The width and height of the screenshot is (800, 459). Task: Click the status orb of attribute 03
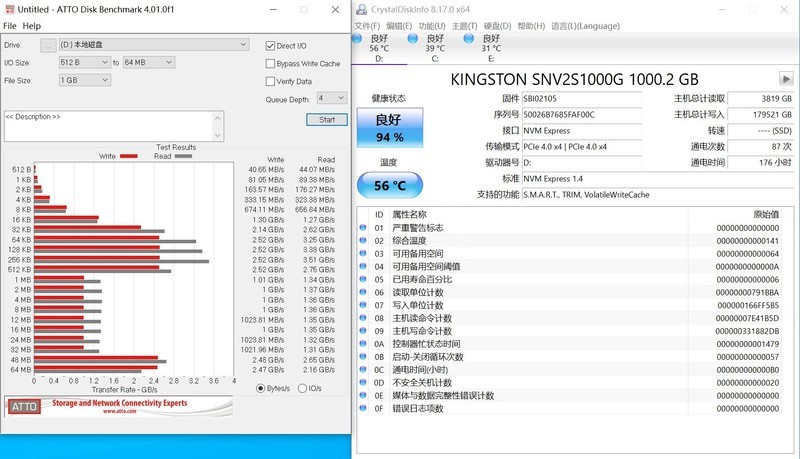[x=363, y=253]
